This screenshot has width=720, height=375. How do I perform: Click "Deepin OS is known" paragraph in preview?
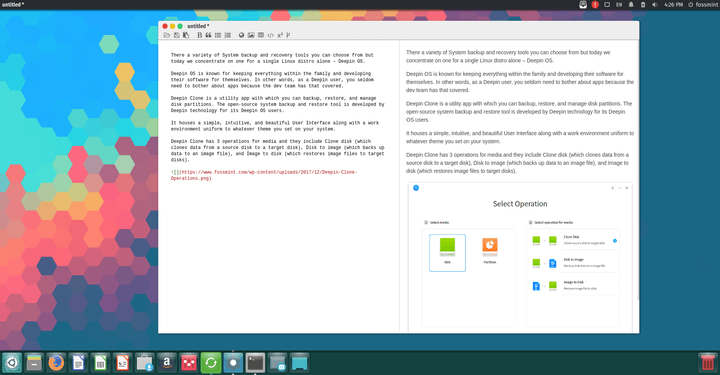(520, 82)
